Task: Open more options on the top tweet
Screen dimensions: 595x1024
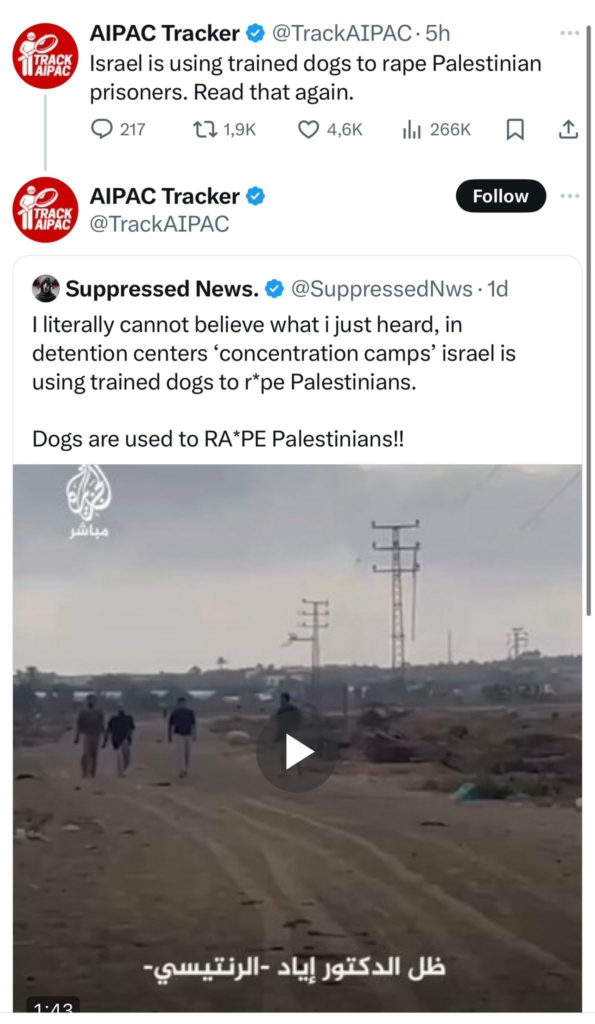Action: coord(570,33)
